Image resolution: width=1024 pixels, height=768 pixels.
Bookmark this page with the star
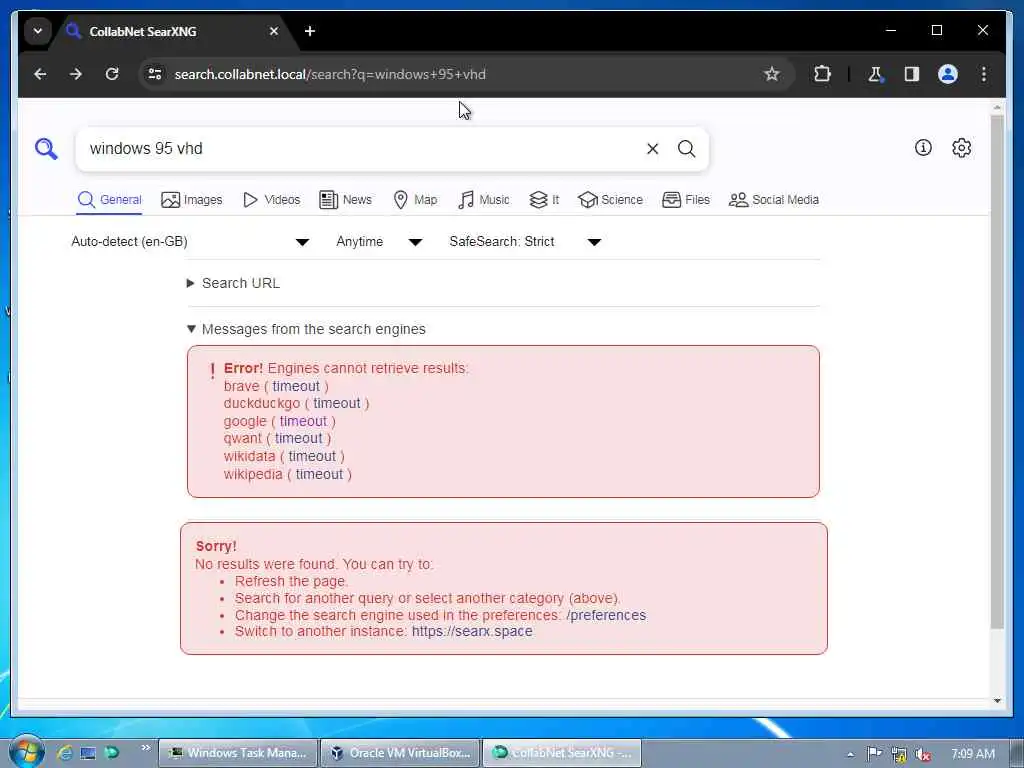tap(771, 74)
